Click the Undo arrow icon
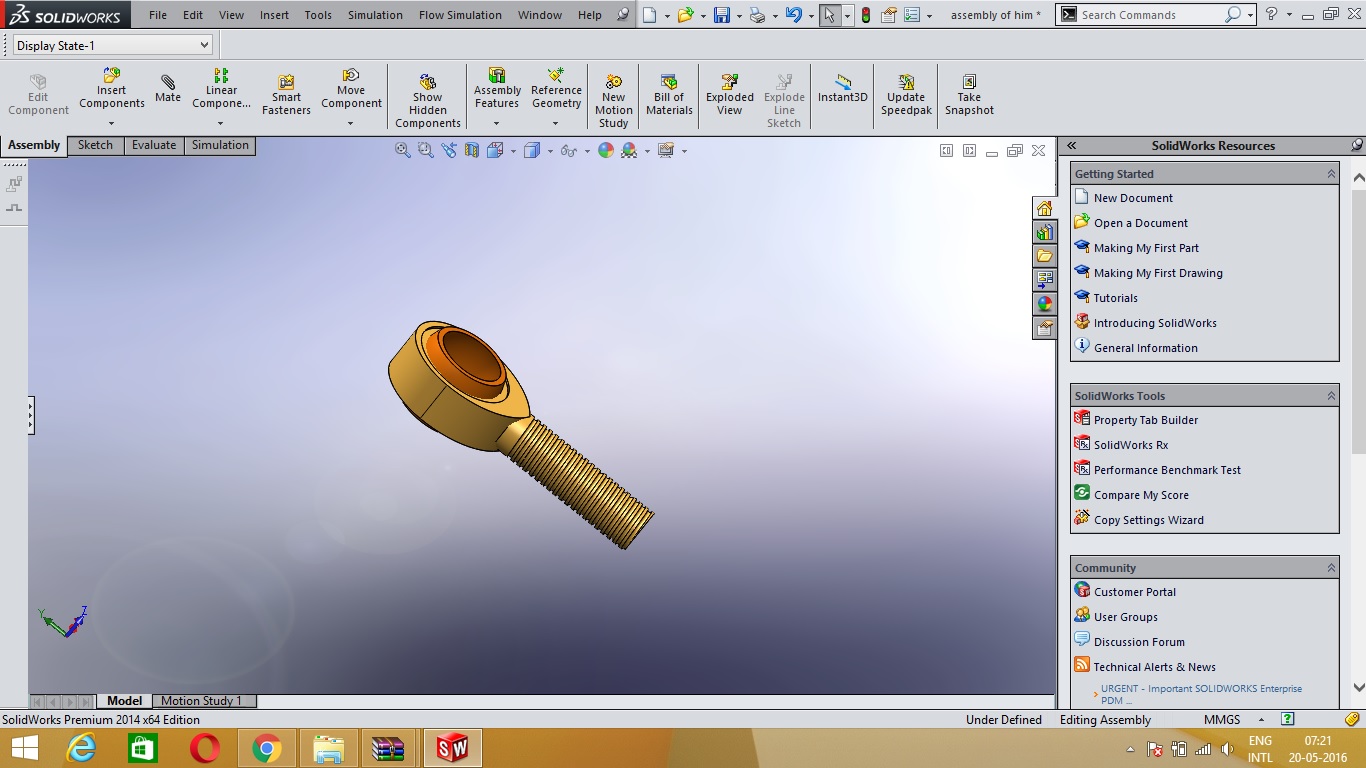This screenshot has width=1366, height=768. 794,15
